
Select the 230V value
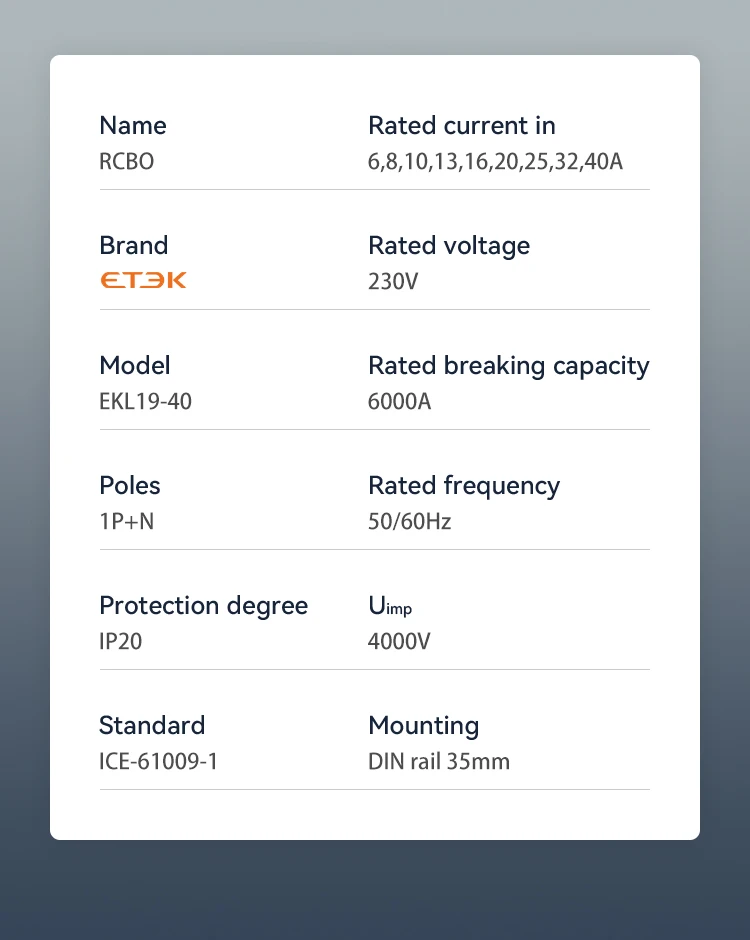tap(393, 281)
